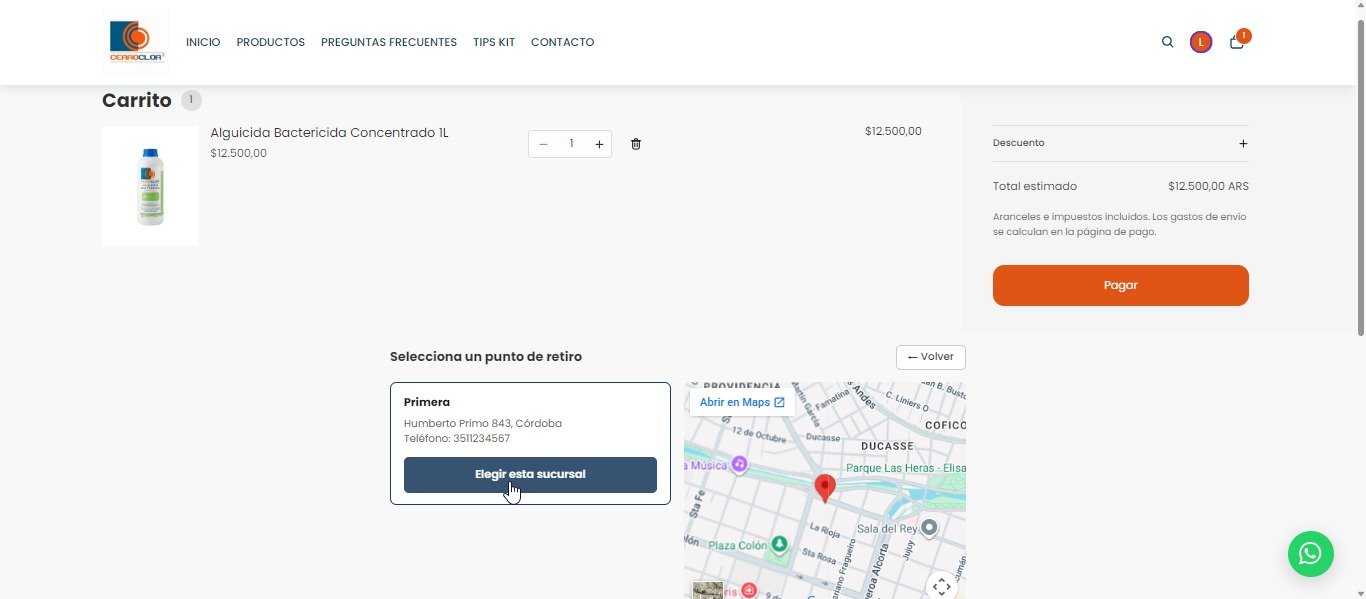Viewport: 1366px width, 599px height.
Task: Click Teléfono: 3511234567 text
Action: click(x=457, y=438)
